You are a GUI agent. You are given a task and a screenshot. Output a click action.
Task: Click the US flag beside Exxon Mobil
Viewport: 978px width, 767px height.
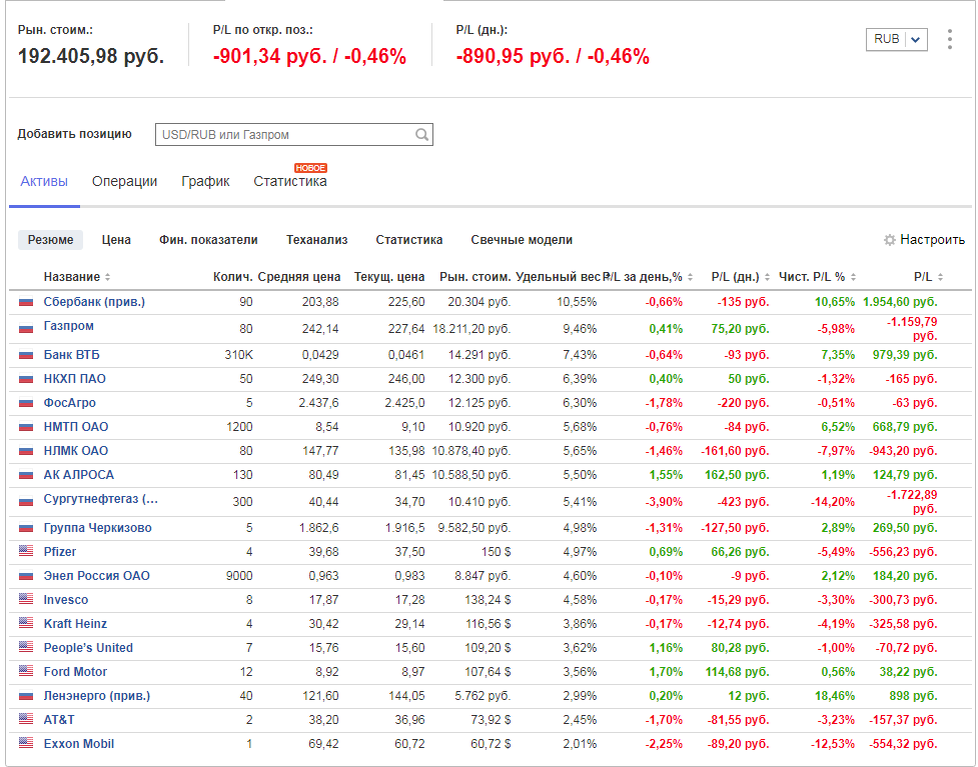click(26, 743)
